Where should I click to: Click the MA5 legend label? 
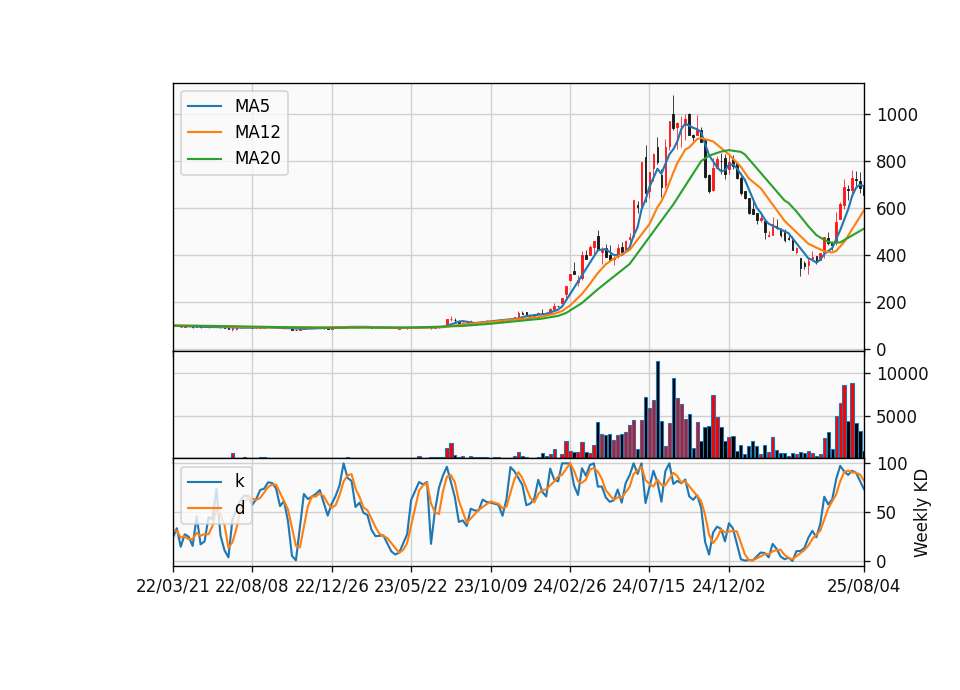click(252, 106)
